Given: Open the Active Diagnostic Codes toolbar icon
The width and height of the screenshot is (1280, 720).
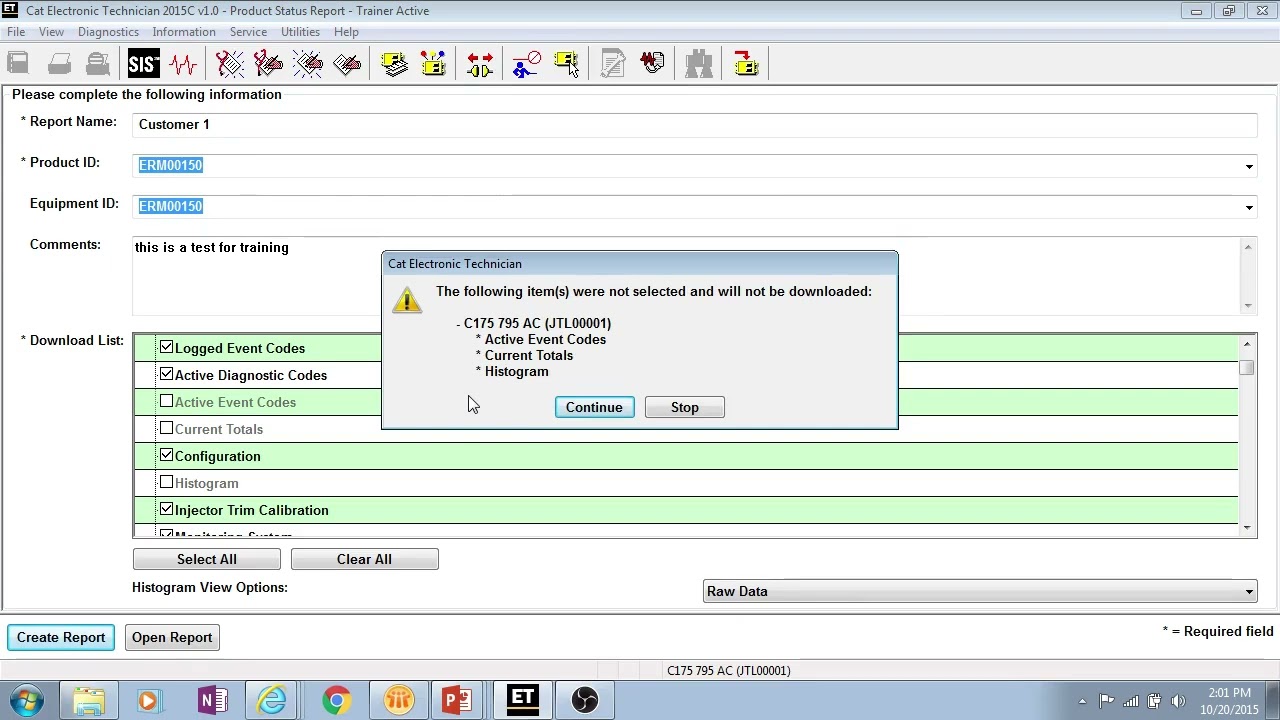Looking at the screenshot, I should coord(230,65).
